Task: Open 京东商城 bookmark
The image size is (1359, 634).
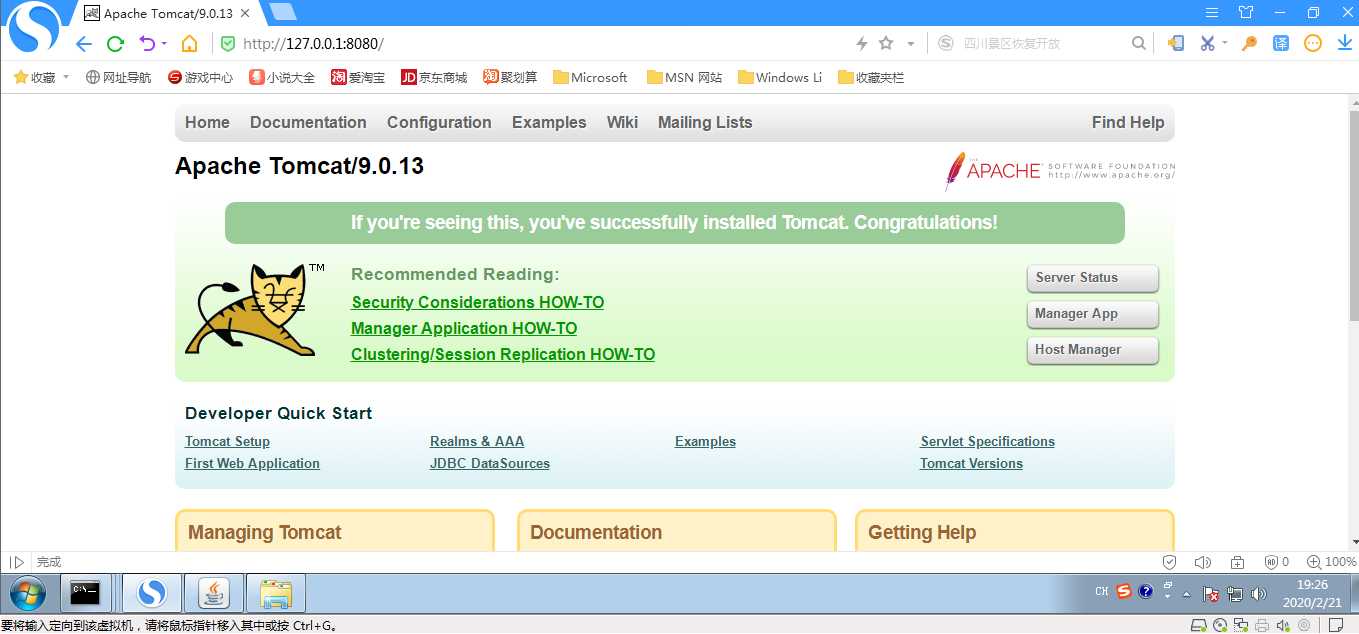Action: coord(434,77)
